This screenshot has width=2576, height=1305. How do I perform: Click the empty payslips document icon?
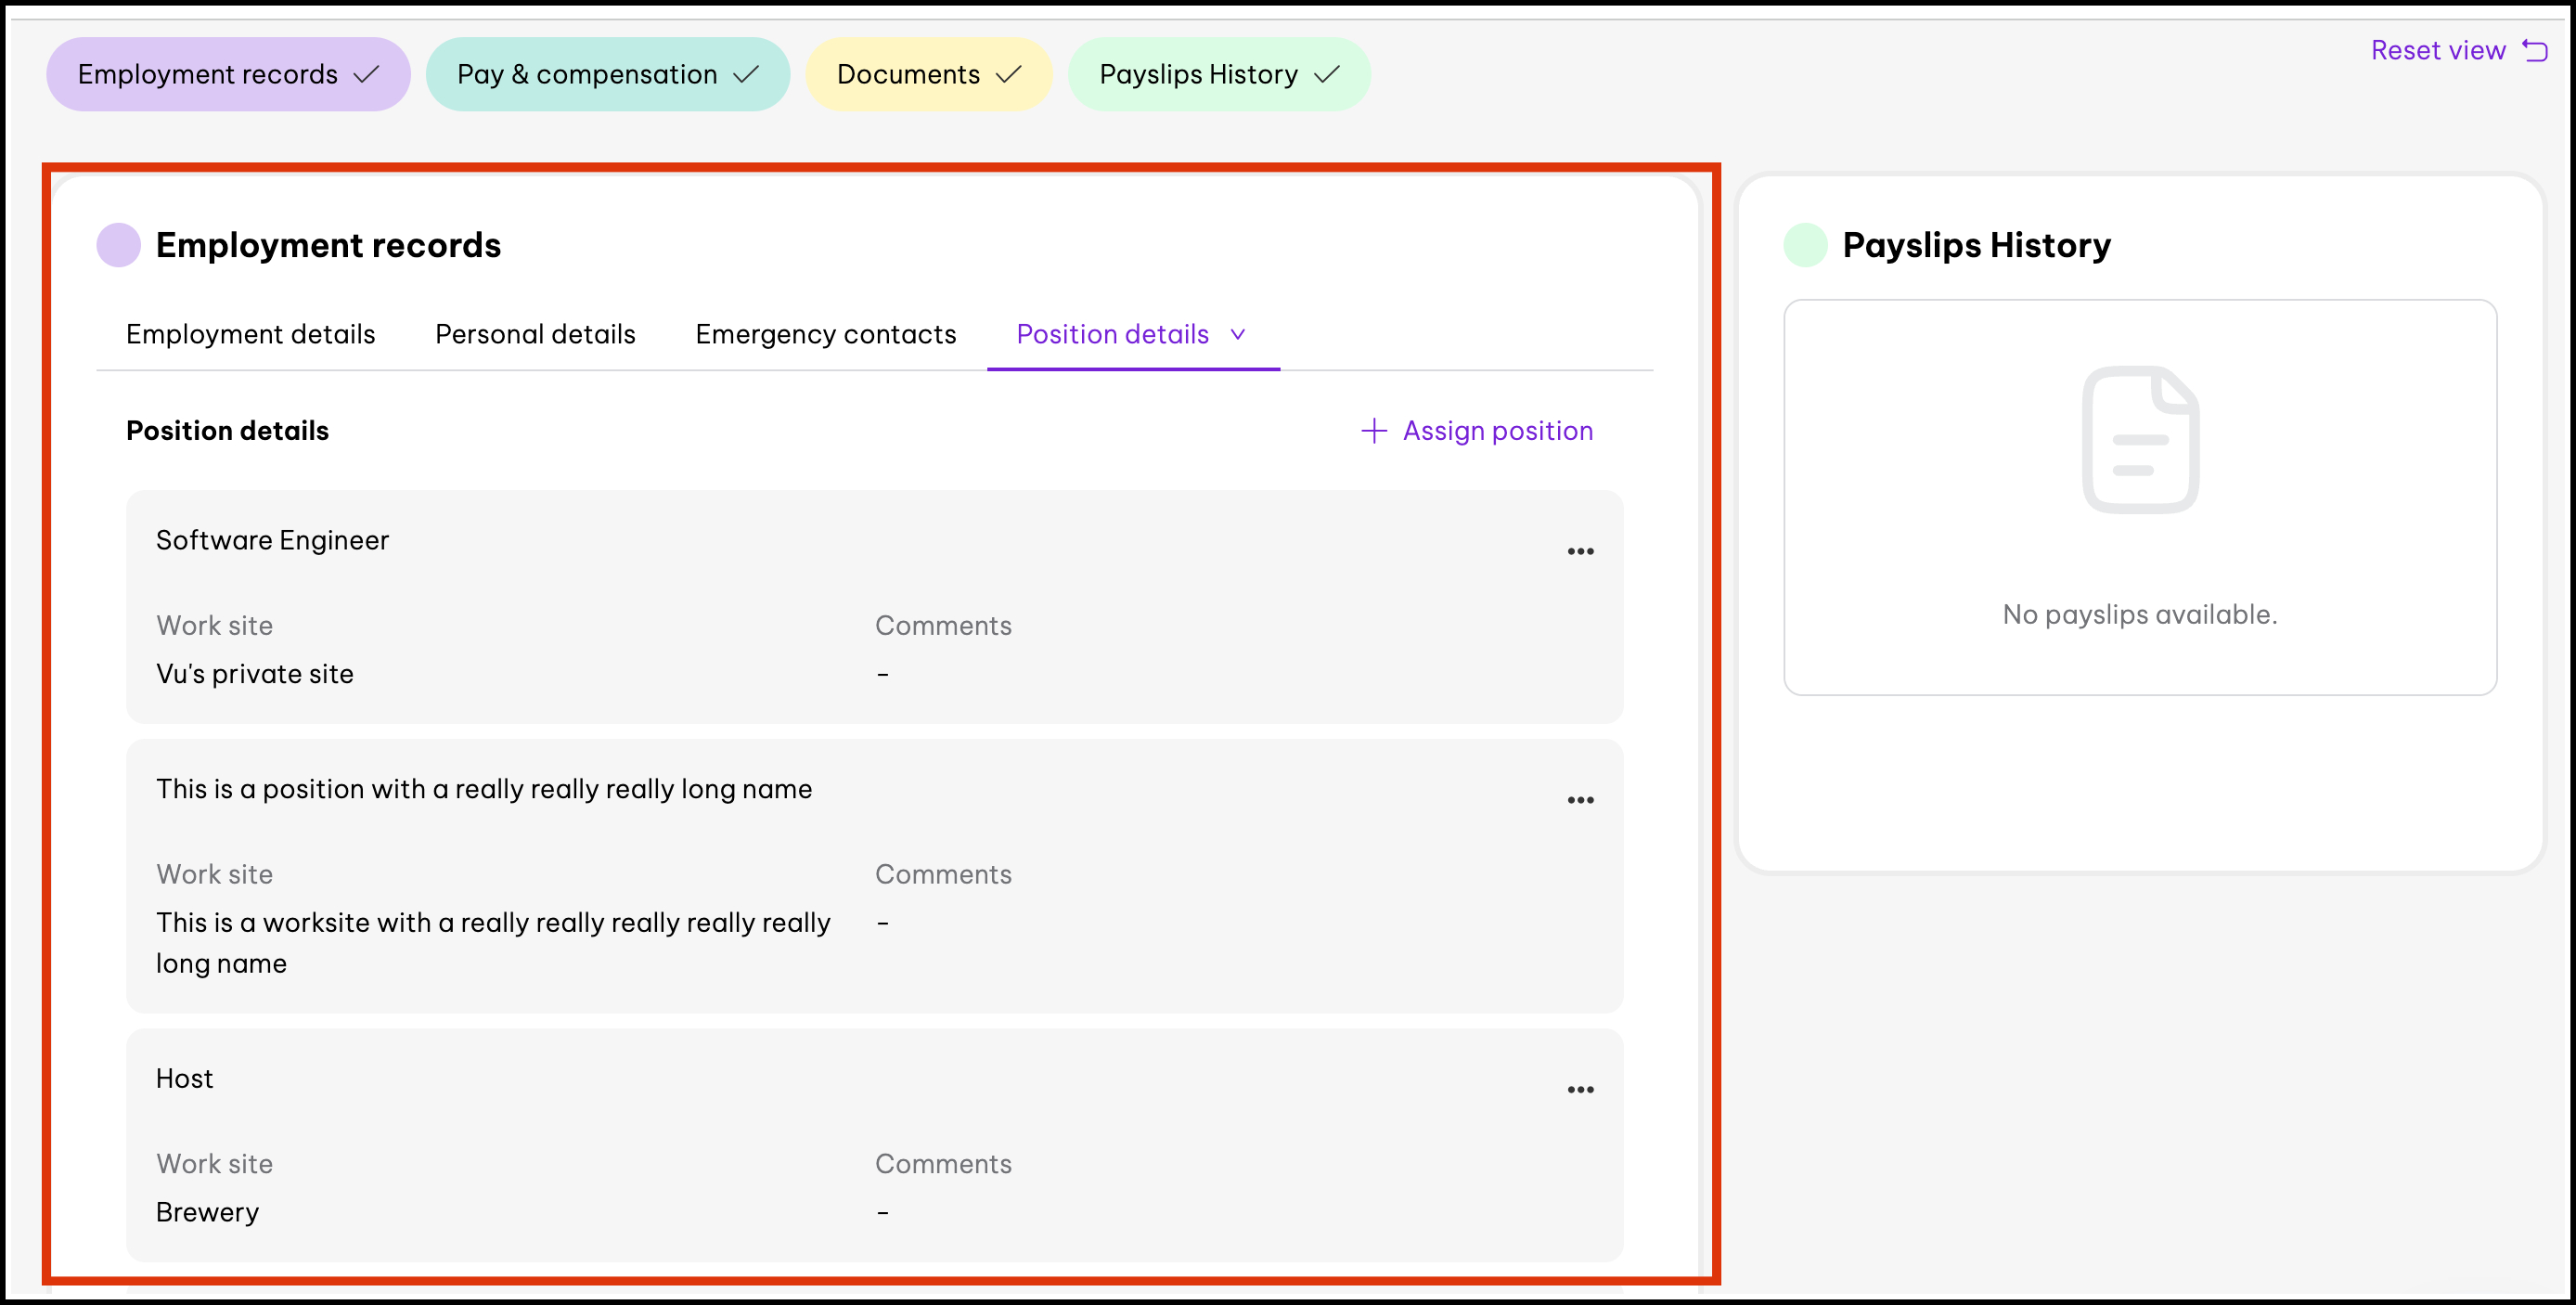click(x=2139, y=440)
